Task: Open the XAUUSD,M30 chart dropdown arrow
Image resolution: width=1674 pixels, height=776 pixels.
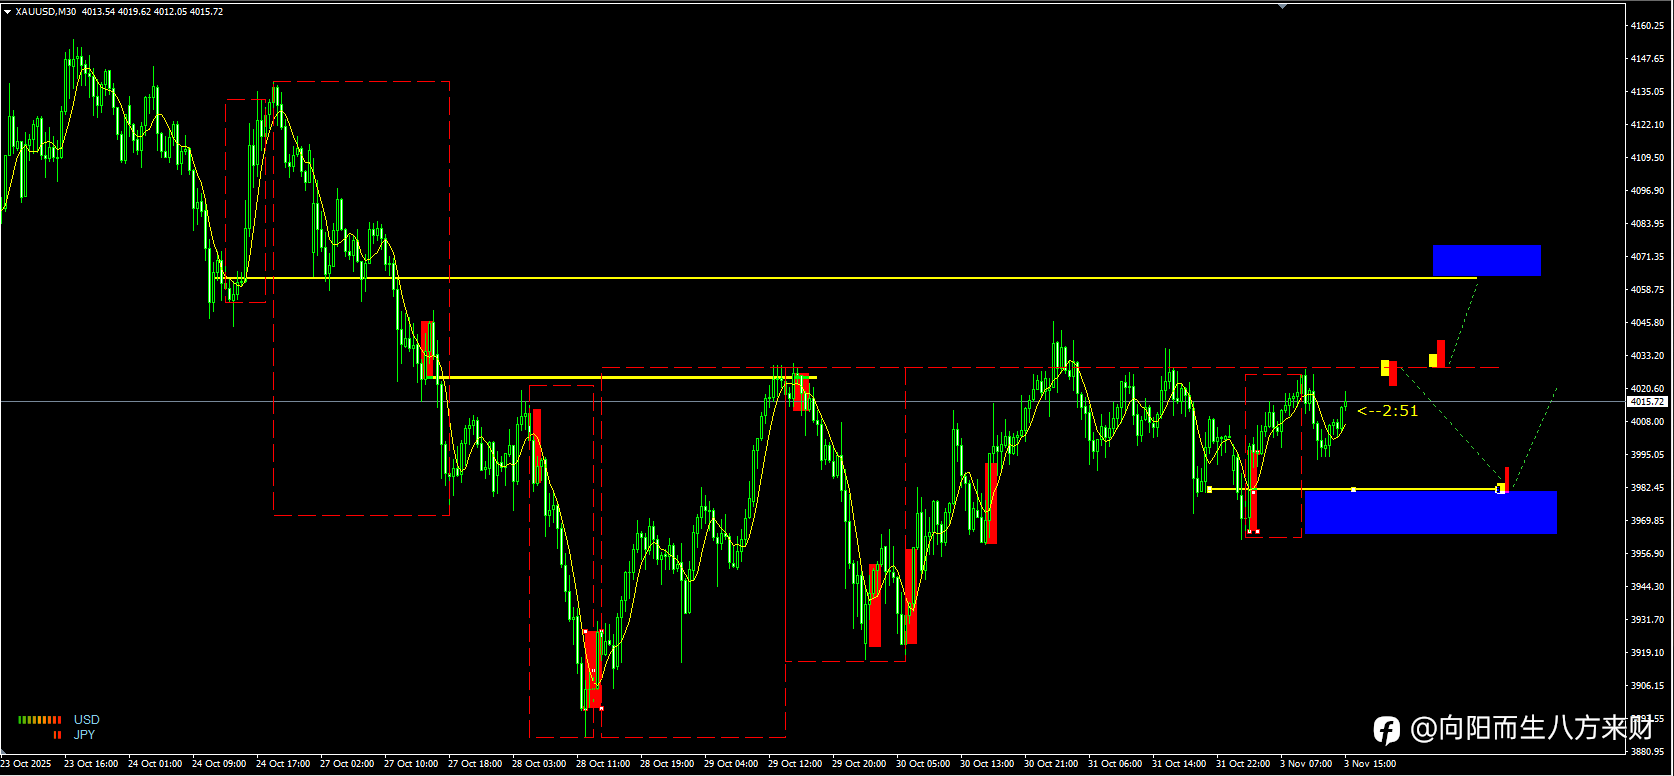Action: (8, 12)
